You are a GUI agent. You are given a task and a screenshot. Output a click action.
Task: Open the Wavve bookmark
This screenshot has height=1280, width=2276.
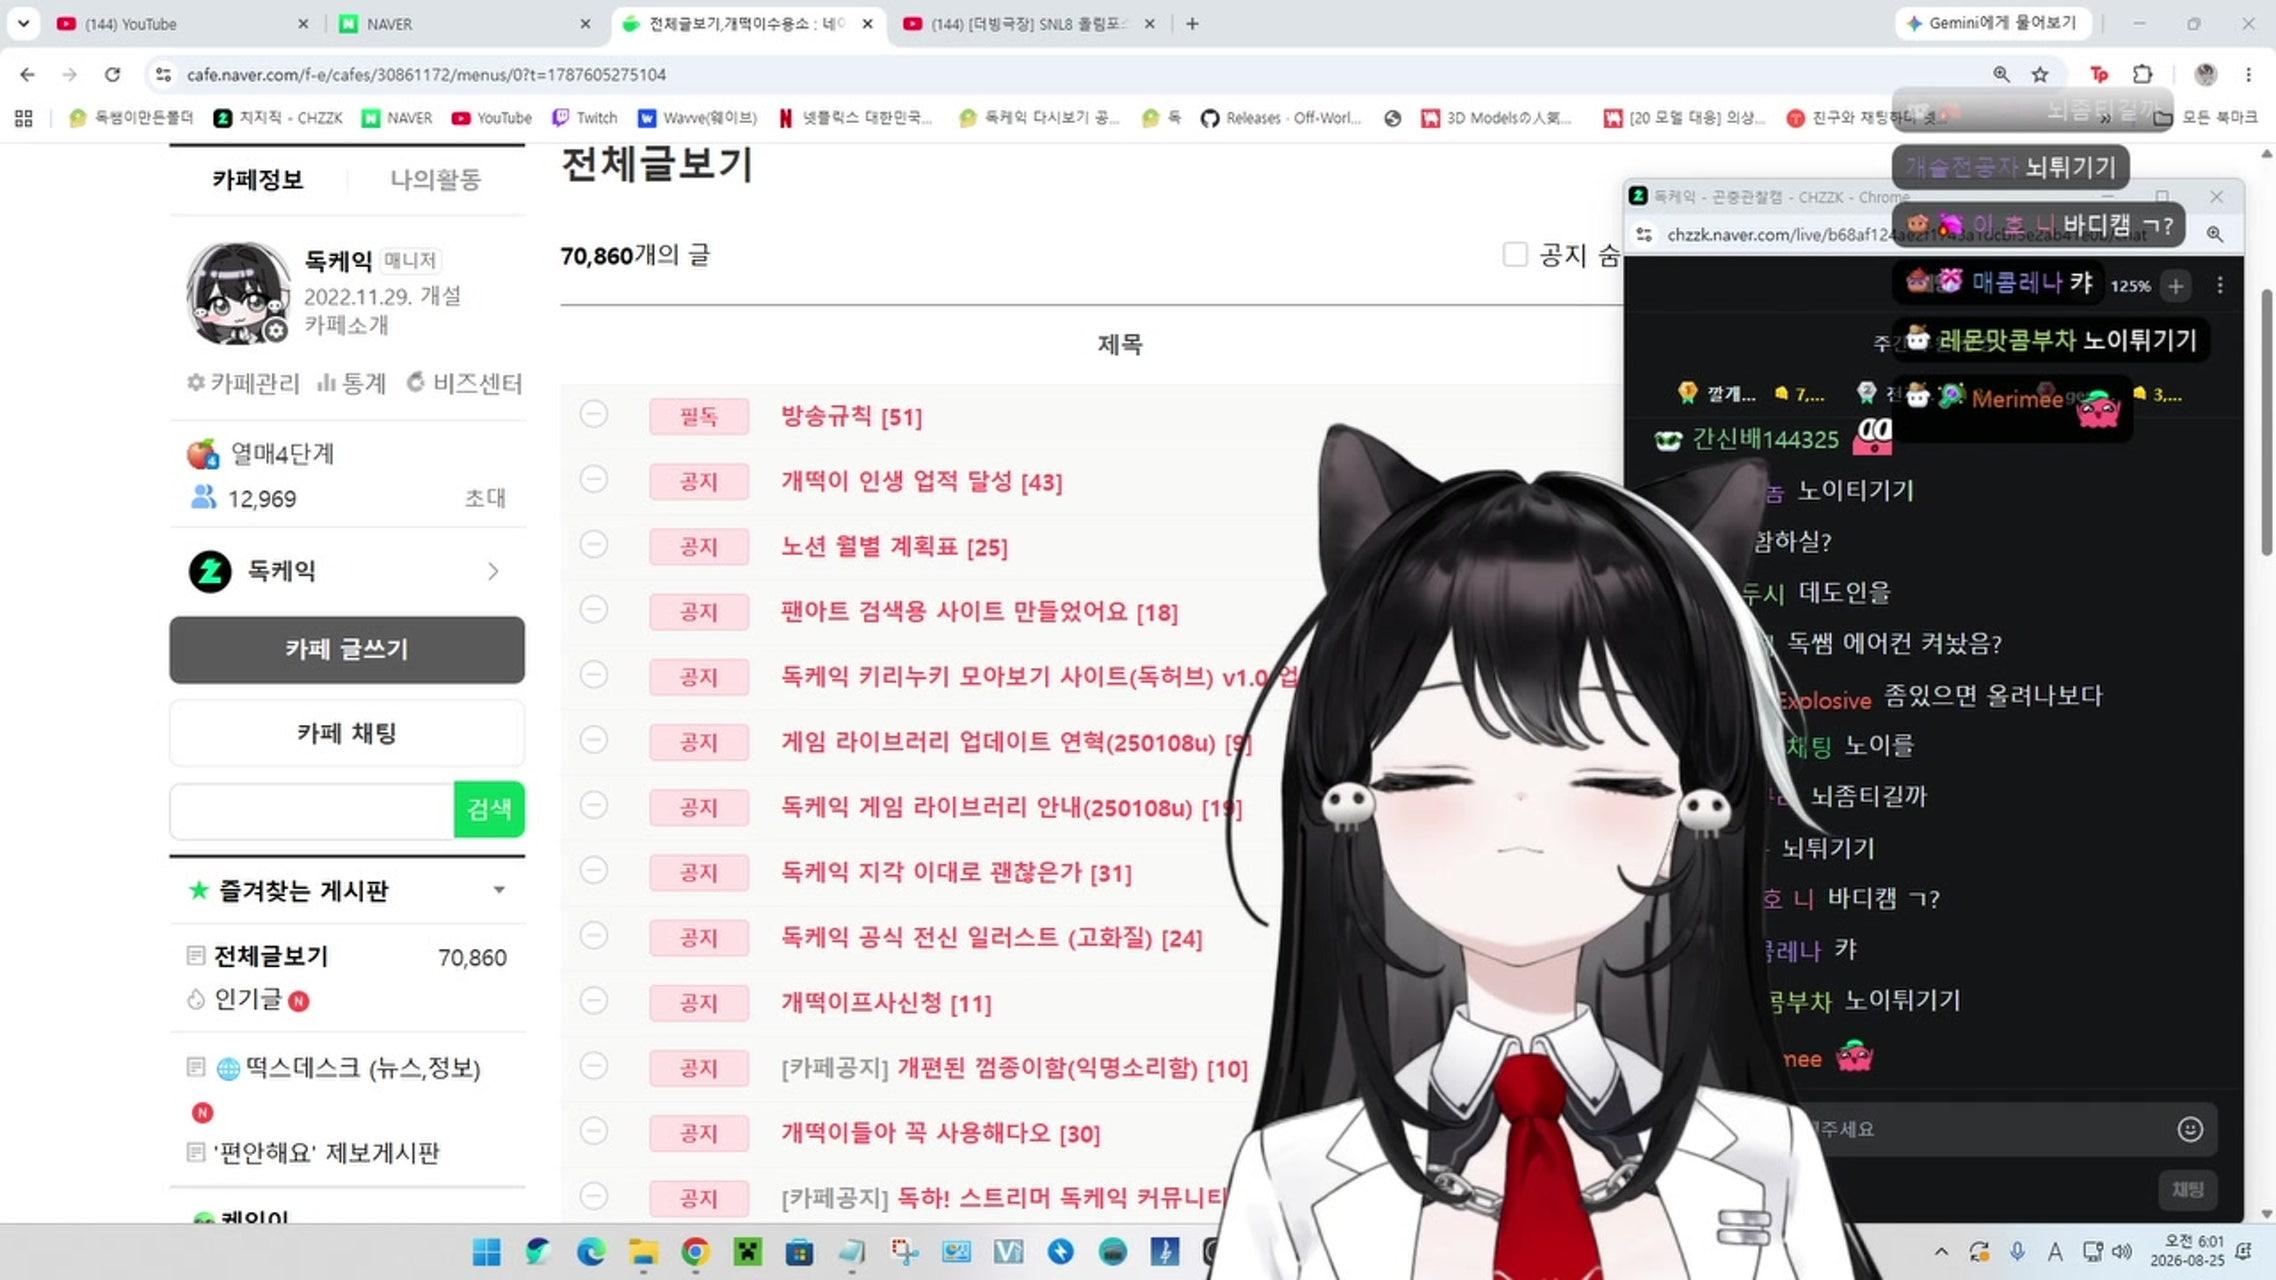[697, 118]
